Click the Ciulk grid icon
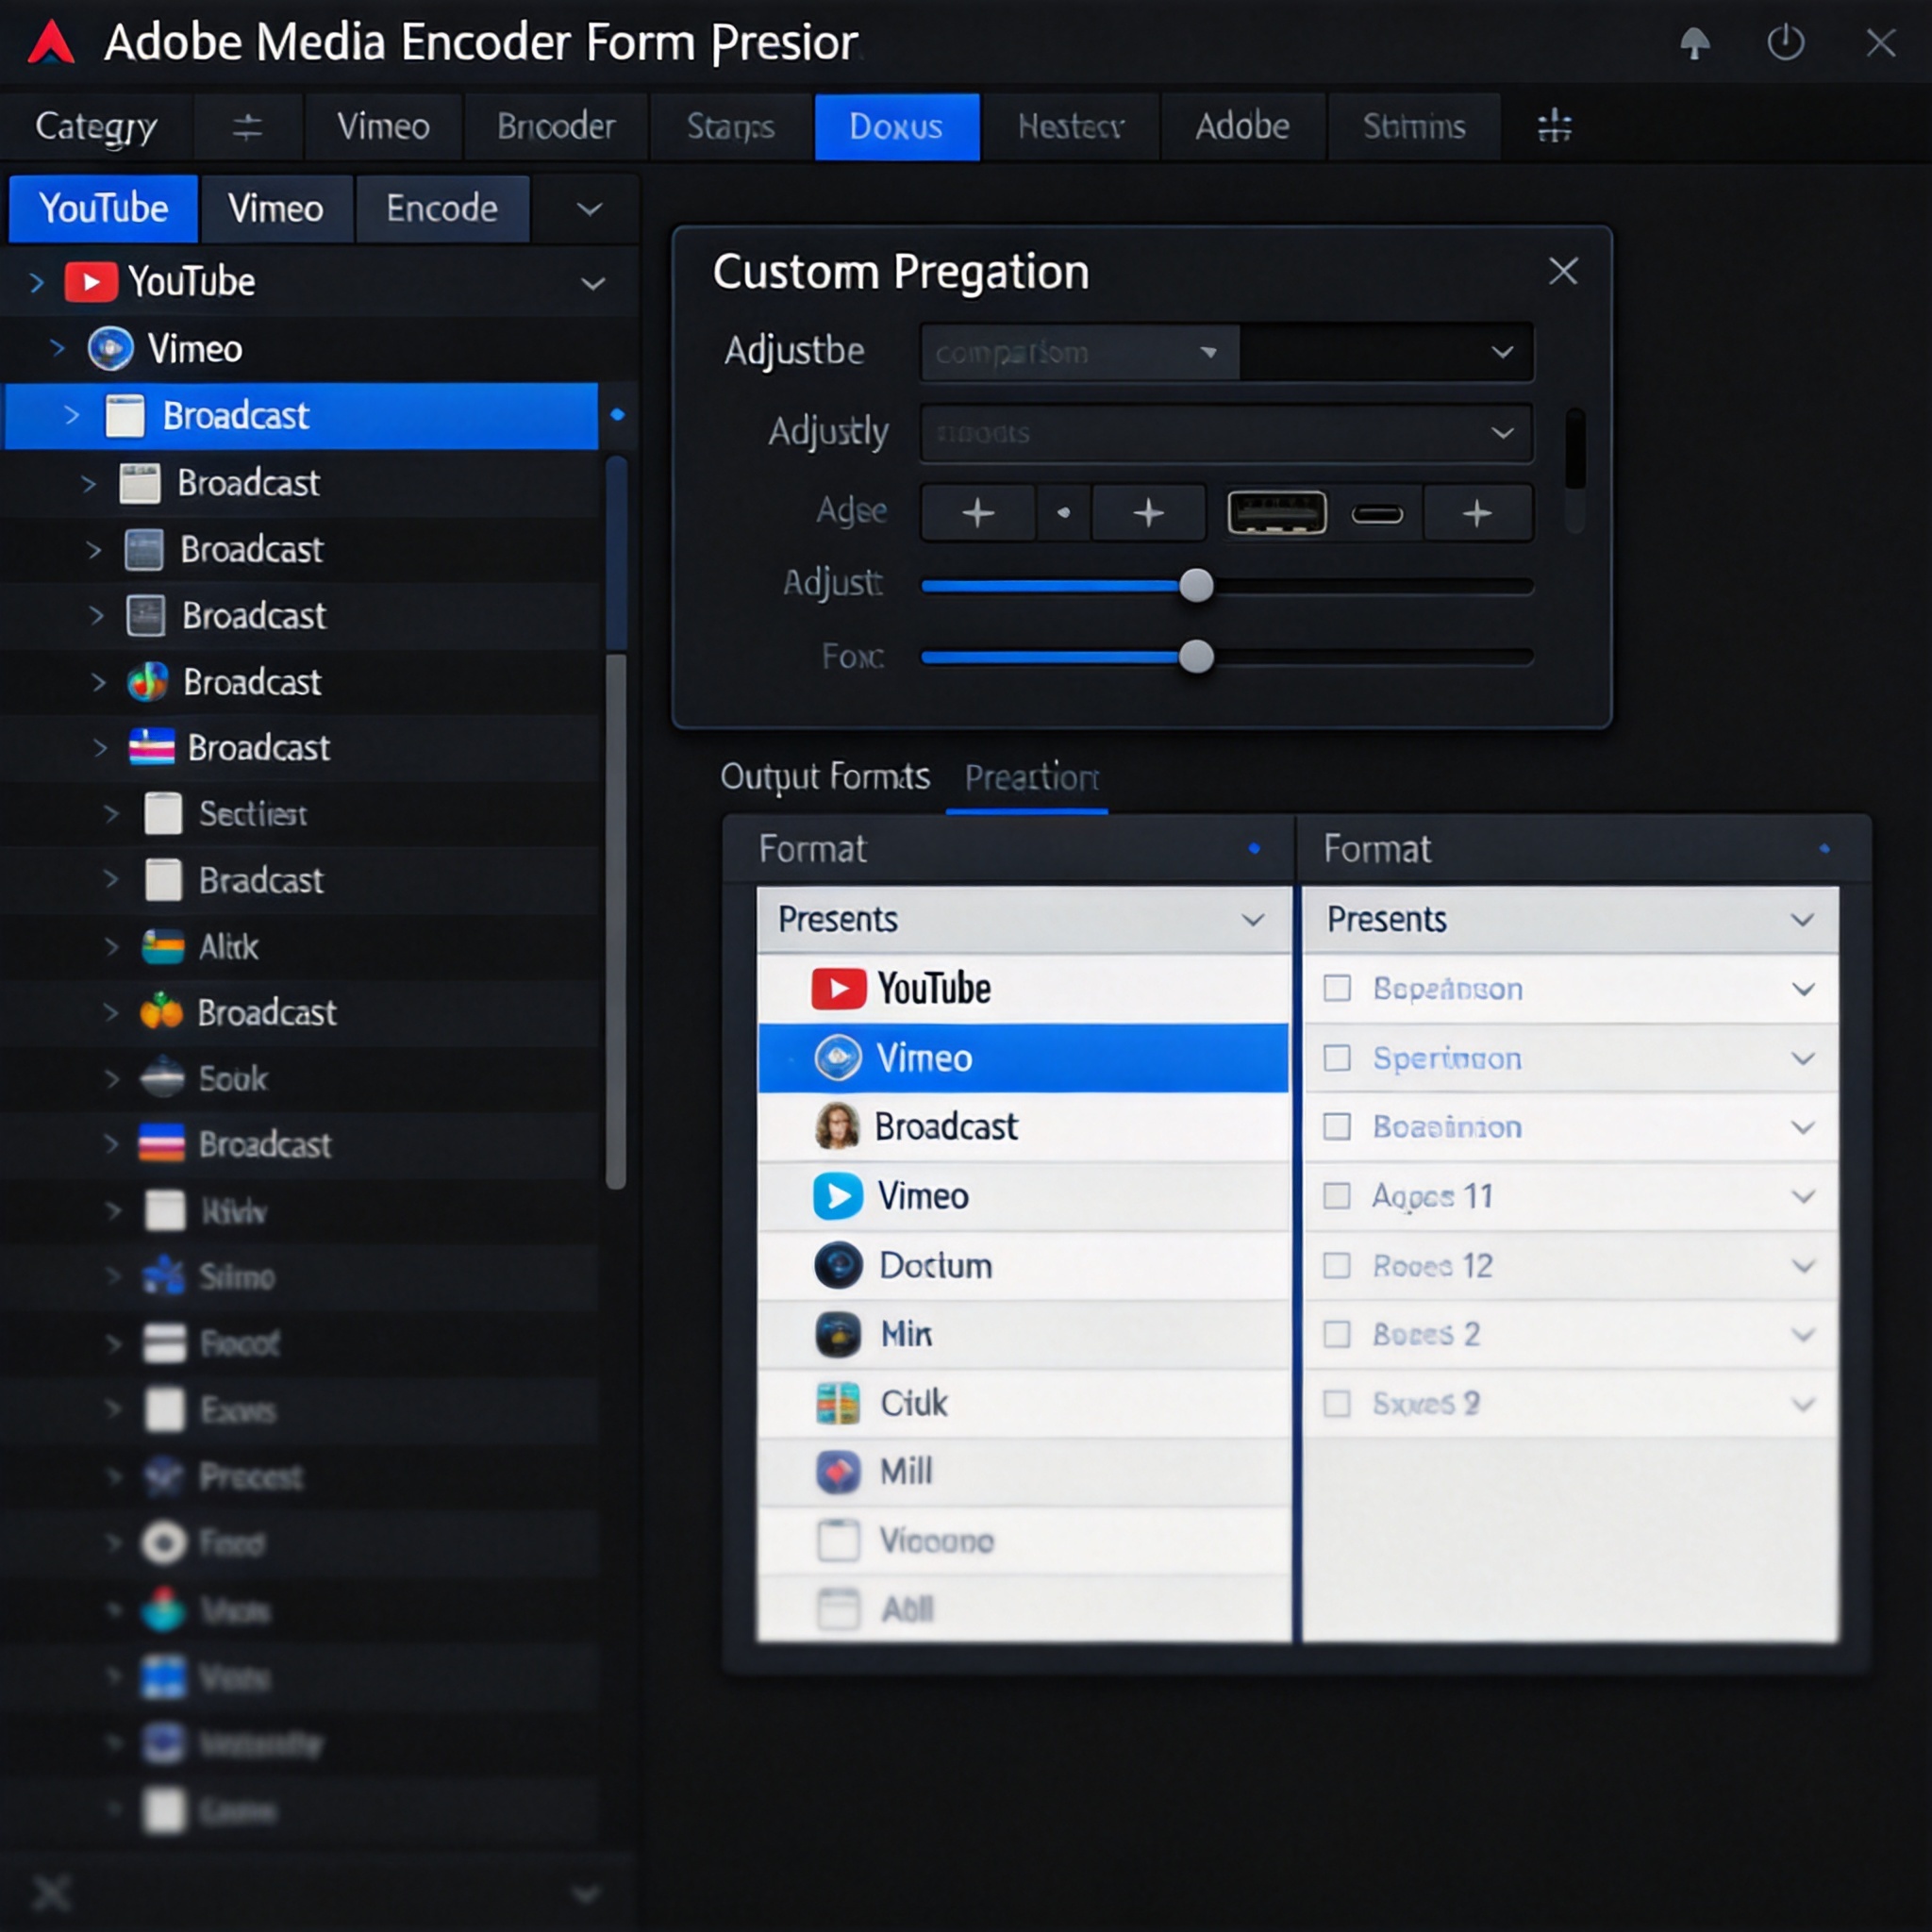Viewport: 1932px width, 1932px height. coord(838,1403)
